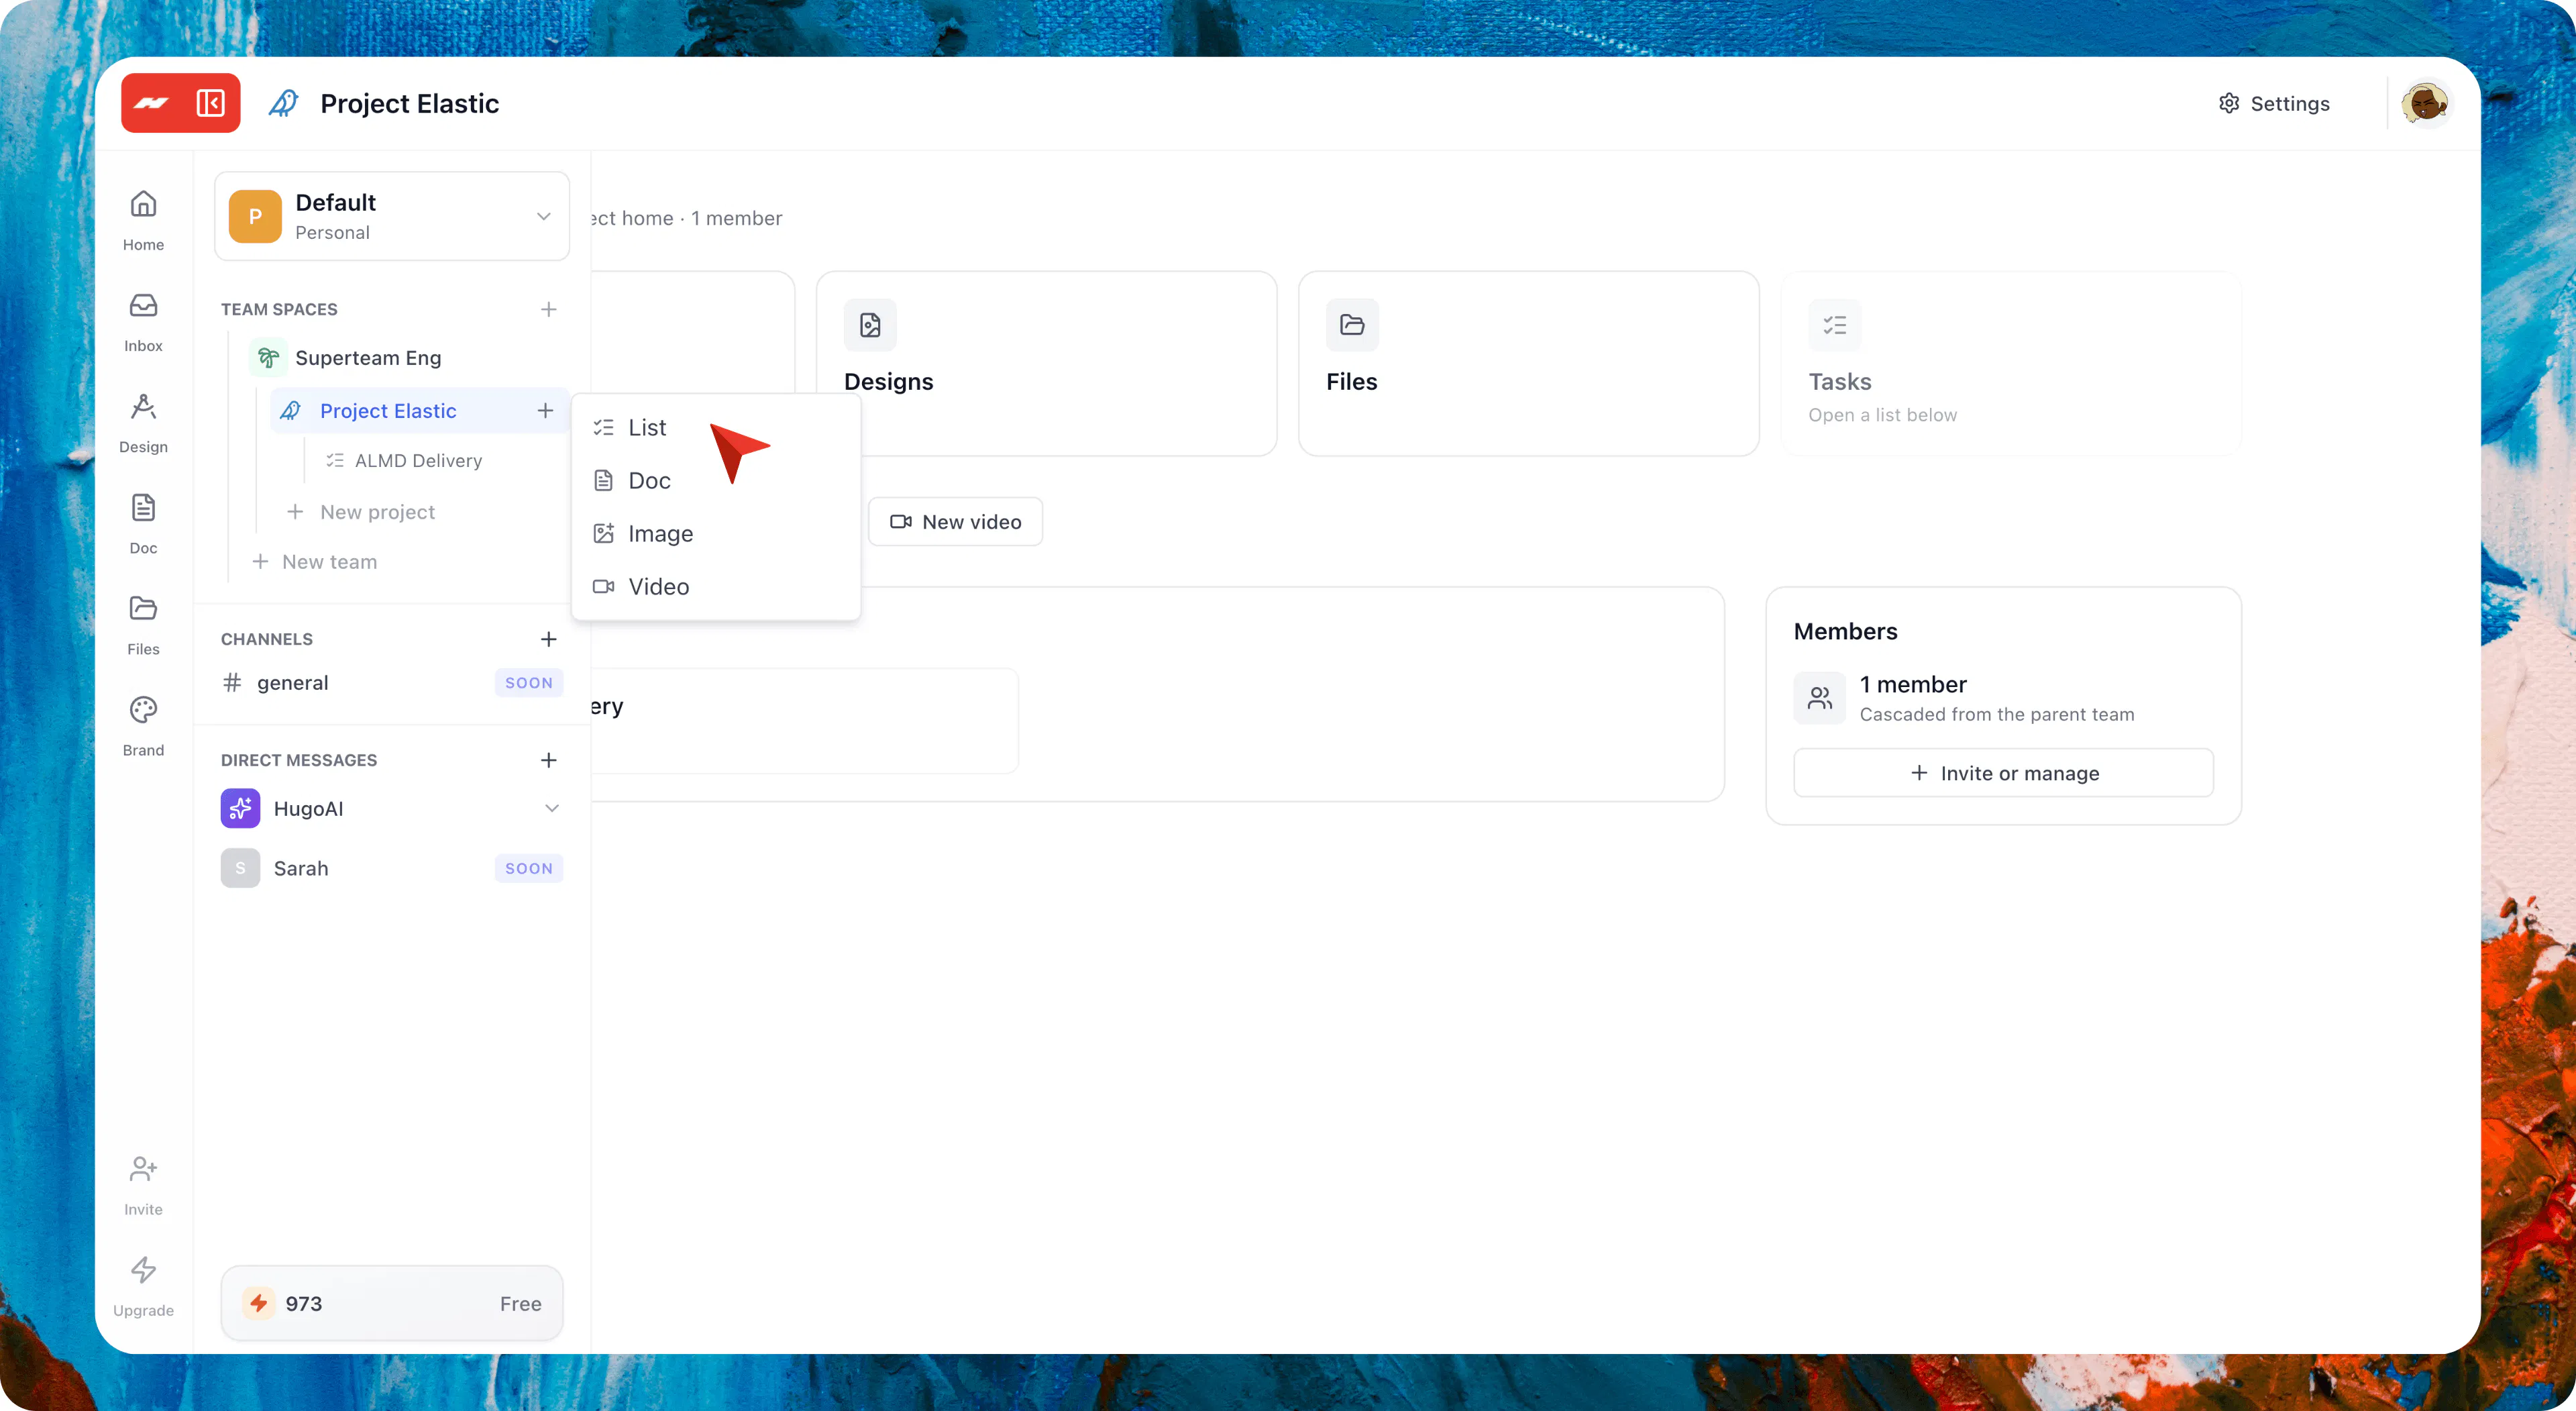Click the plus next to Project Elastic
The image size is (2576, 1411).
[545, 411]
